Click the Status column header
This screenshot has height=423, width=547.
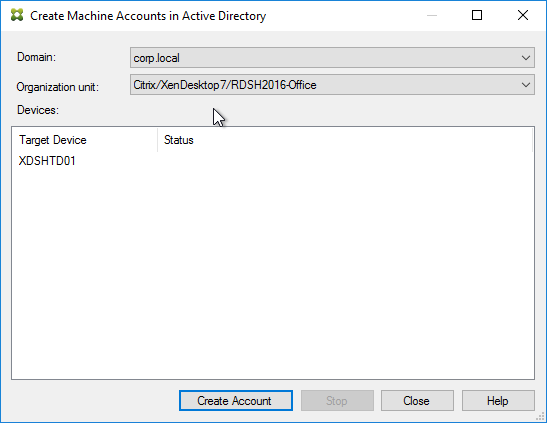tap(345, 140)
